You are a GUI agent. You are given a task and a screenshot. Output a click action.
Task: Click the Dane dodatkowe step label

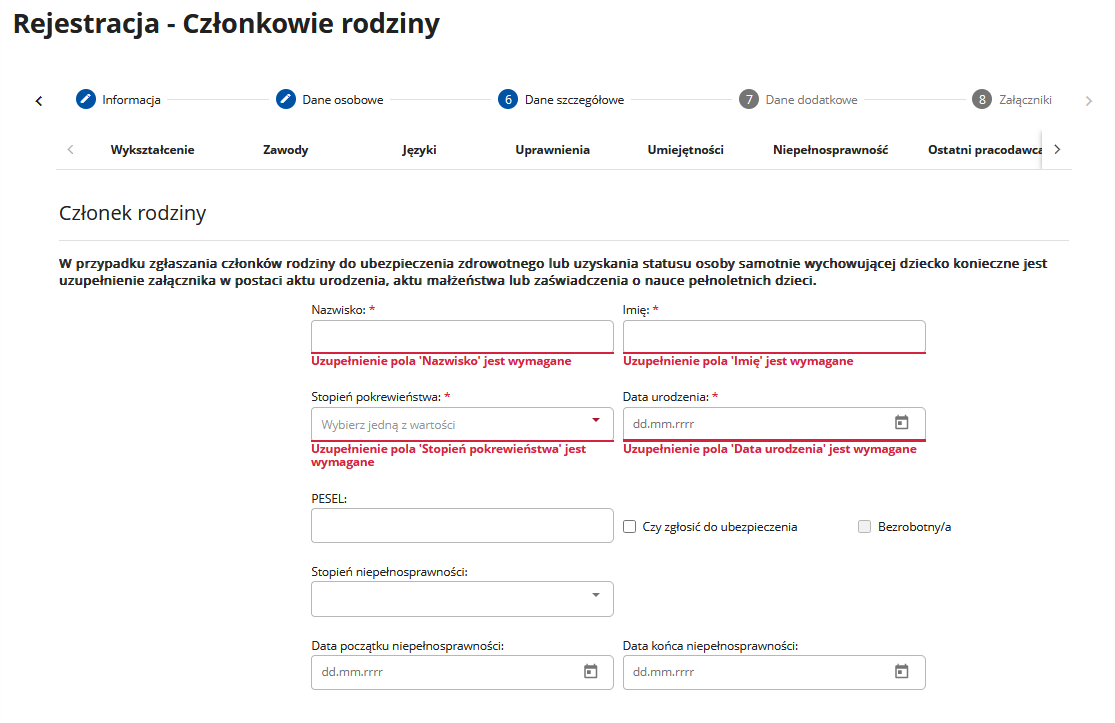pos(811,100)
